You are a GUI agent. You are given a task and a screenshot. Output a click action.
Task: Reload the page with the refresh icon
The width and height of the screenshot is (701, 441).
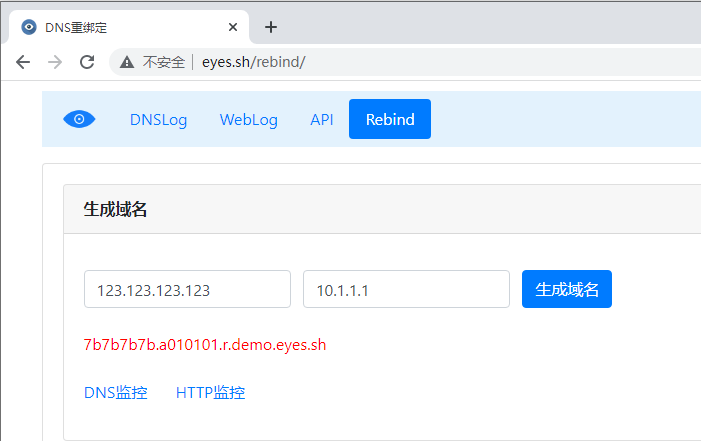(x=87, y=62)
